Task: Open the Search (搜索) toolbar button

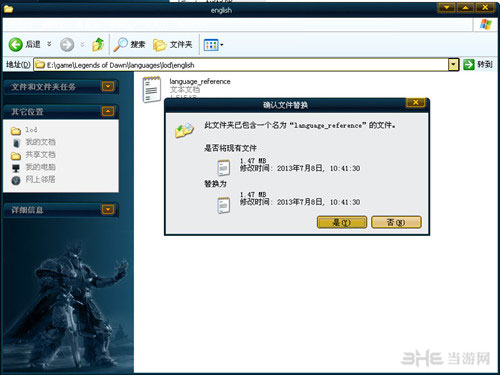Action: click(130, 44)
